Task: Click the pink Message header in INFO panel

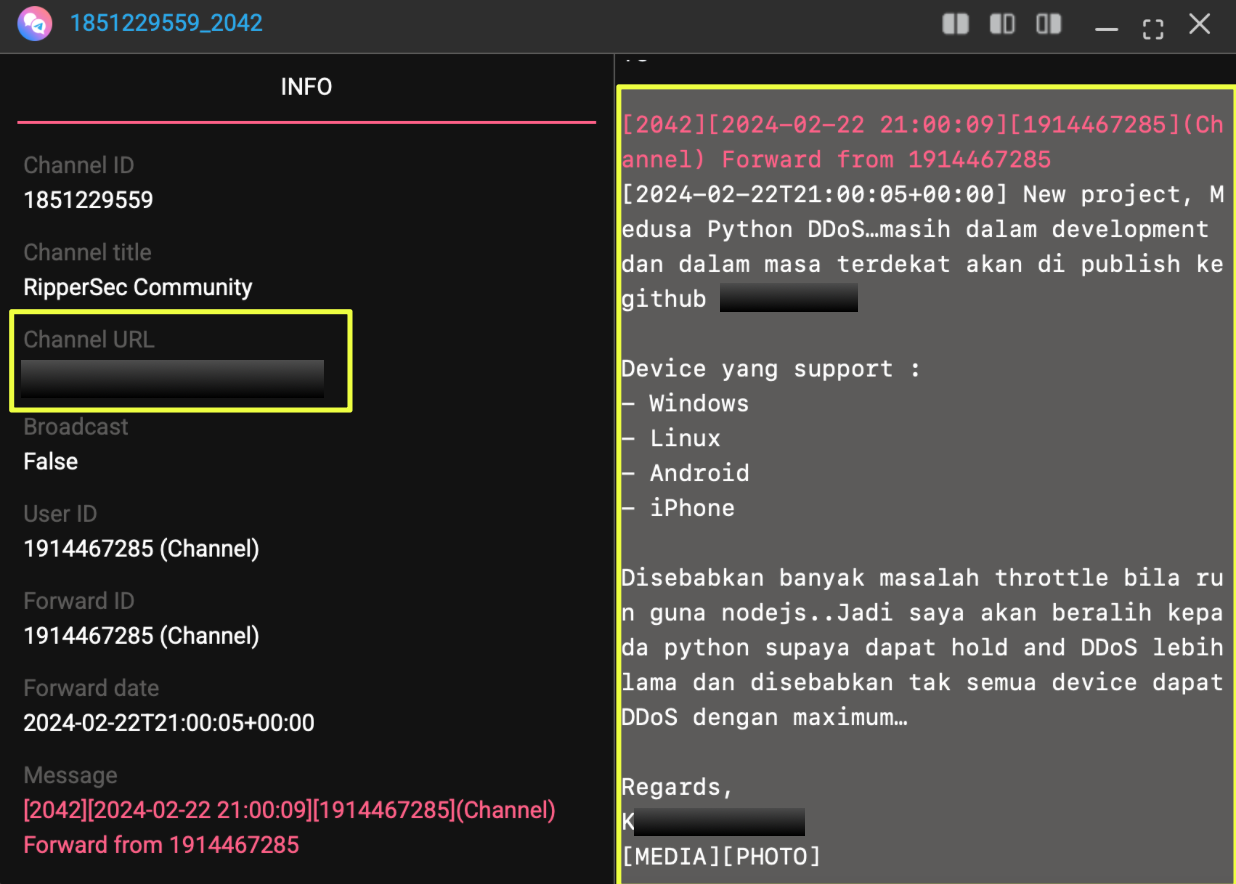Action: (x=289, y=826)
